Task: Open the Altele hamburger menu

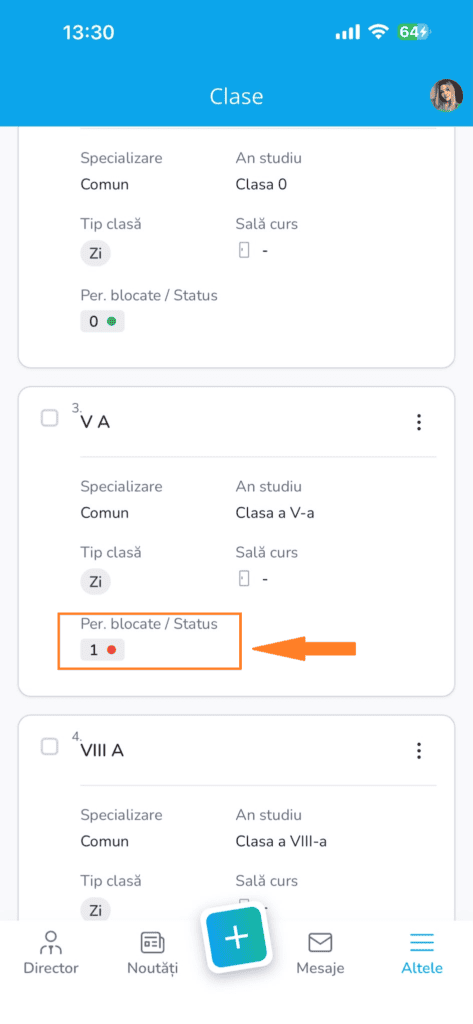Action: coord(422,942)
